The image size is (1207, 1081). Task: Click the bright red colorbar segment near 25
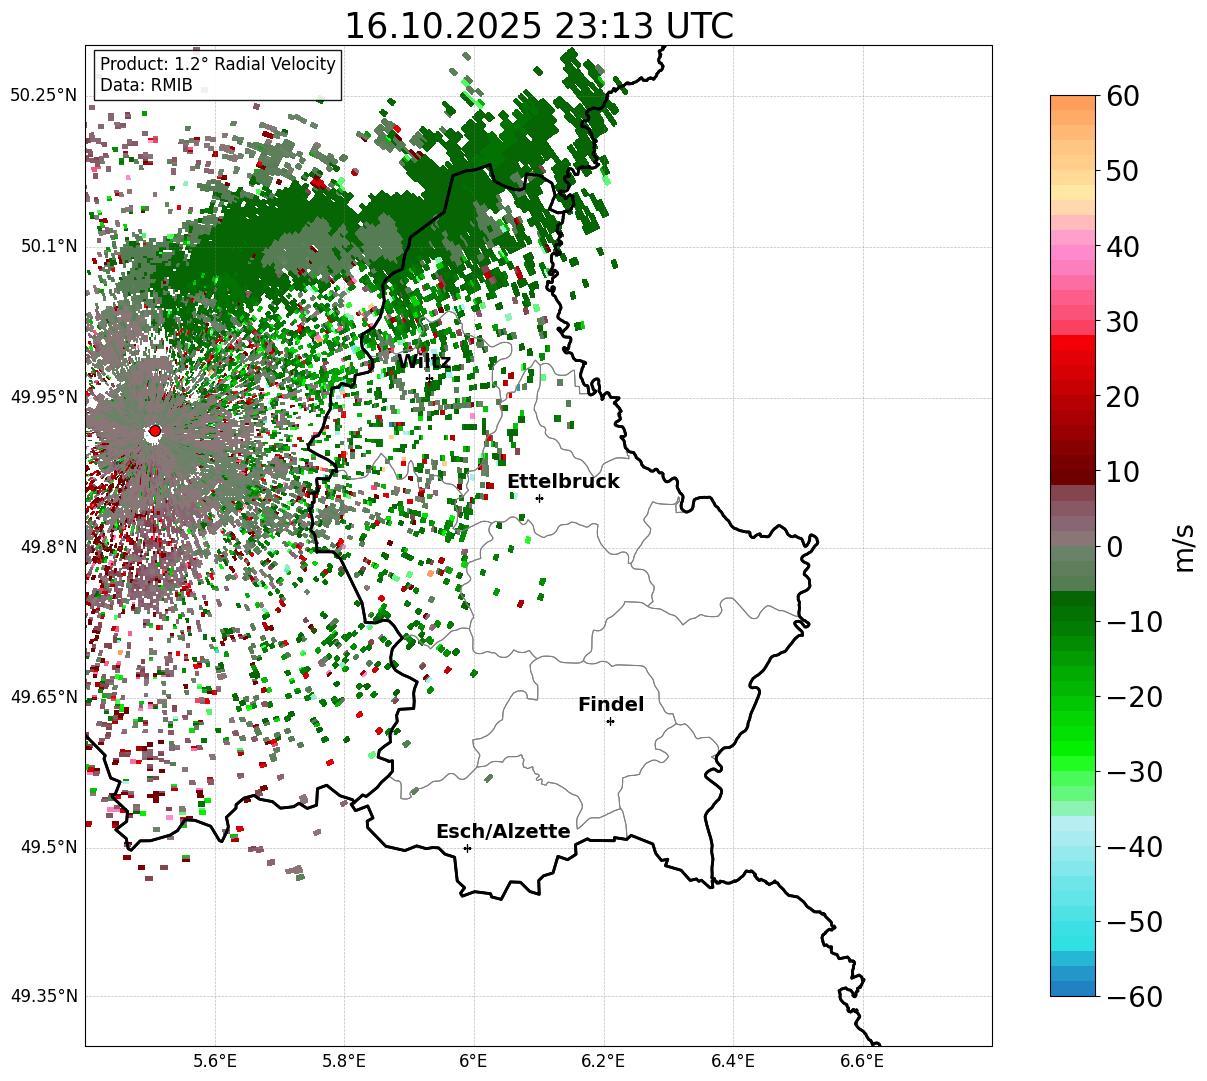tap(1073, 359)
